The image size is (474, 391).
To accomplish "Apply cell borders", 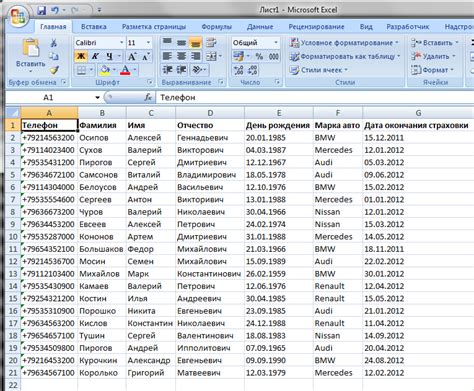I will (81, 70).
